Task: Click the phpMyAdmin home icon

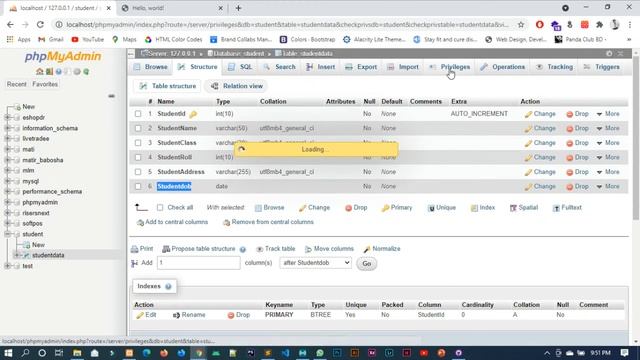Action: coord(40,71)
